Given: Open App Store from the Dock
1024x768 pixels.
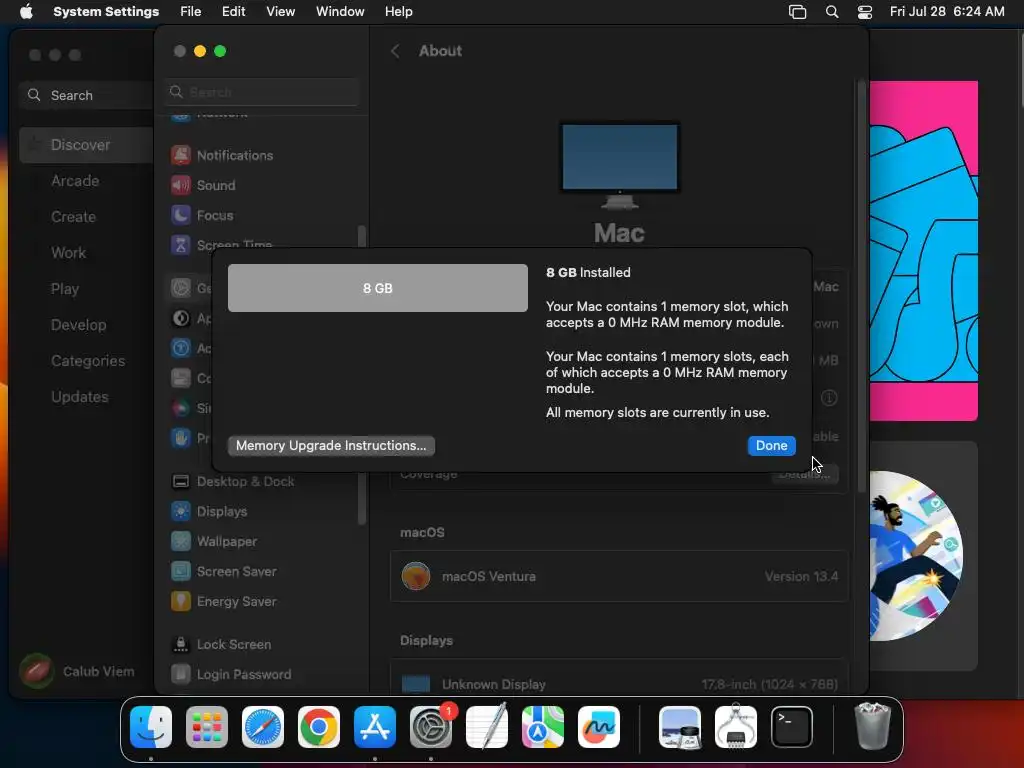Looking at the screenshot, I should 375,727.
